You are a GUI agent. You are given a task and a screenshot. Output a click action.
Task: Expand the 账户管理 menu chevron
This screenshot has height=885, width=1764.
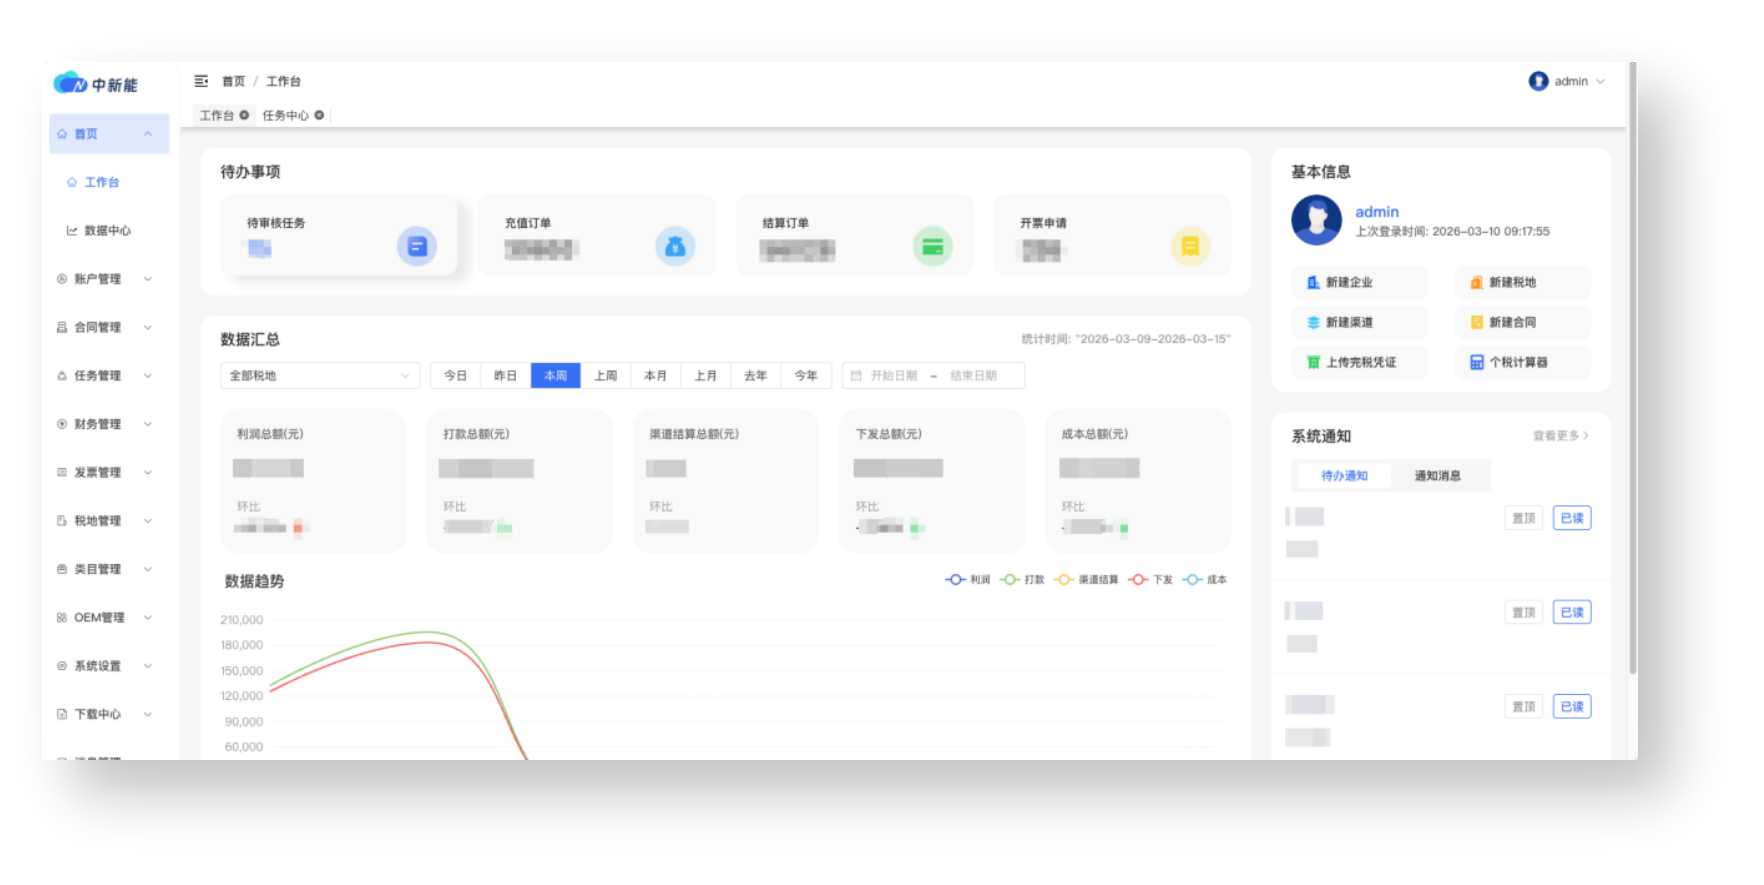148,279
